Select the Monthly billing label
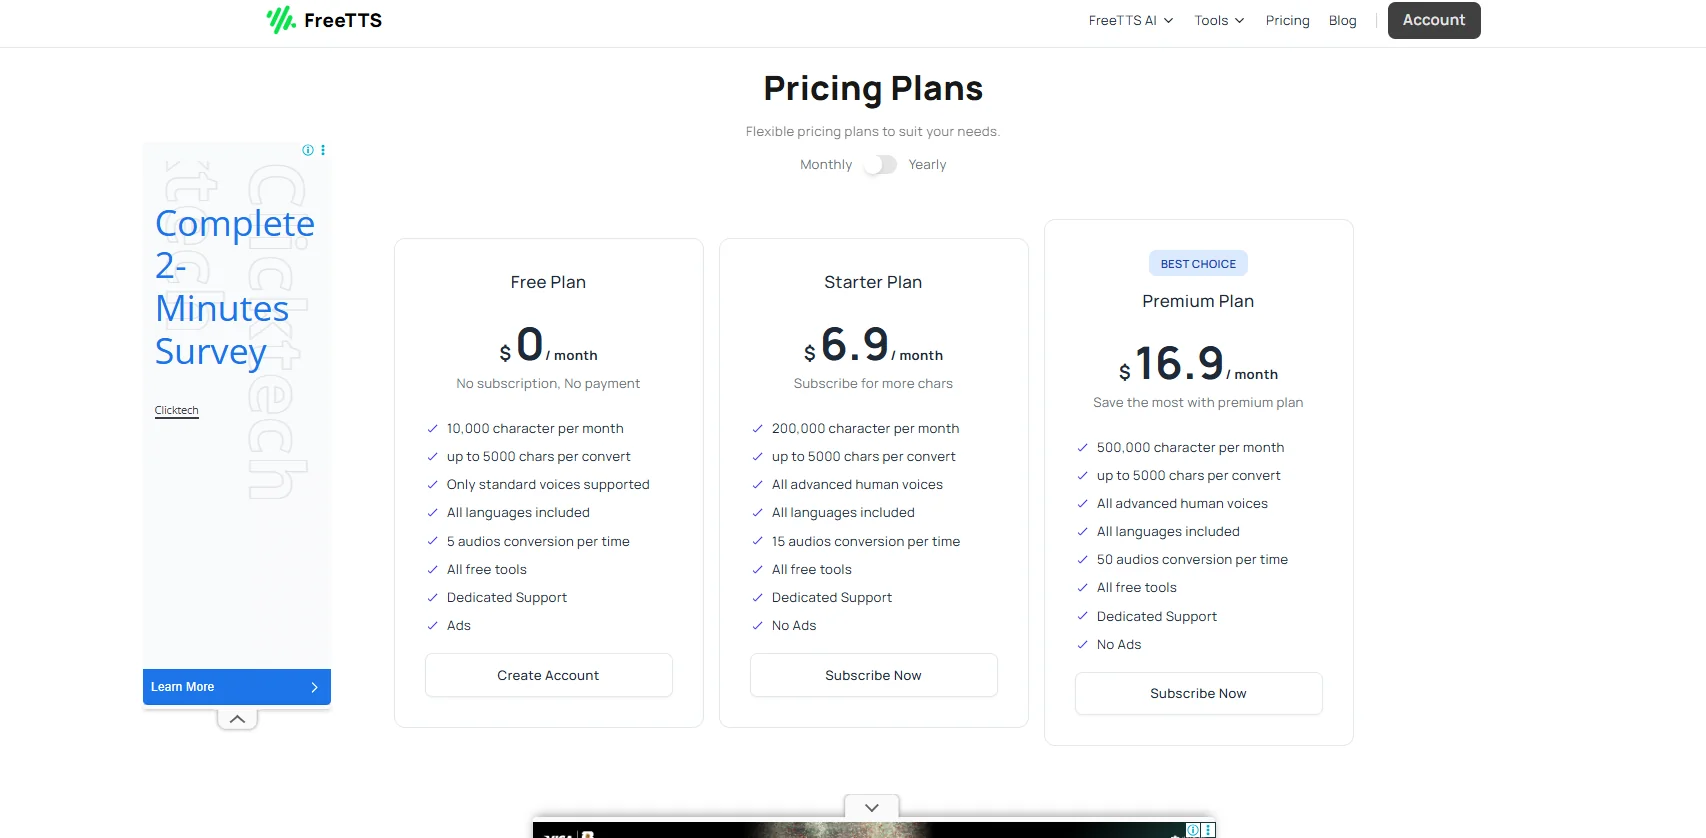1706x838 pixels. [x=826, y=165]
